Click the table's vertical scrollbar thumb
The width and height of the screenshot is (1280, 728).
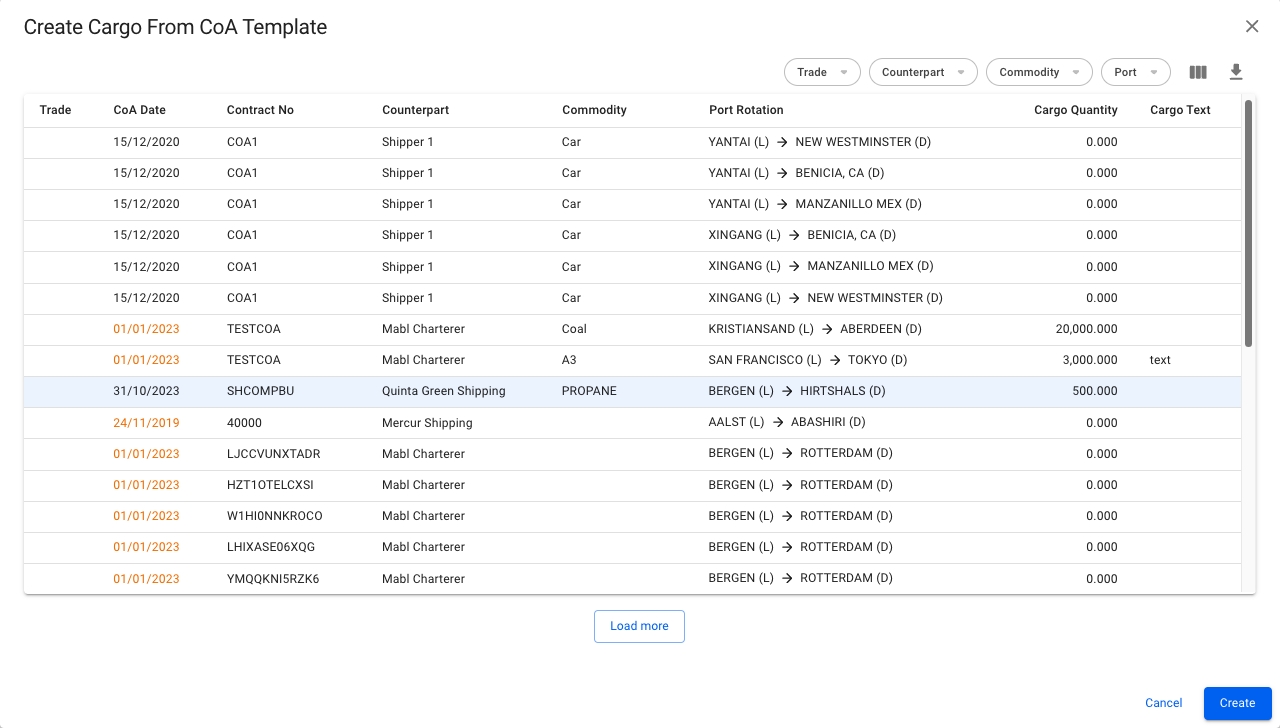coord(1248,222)
